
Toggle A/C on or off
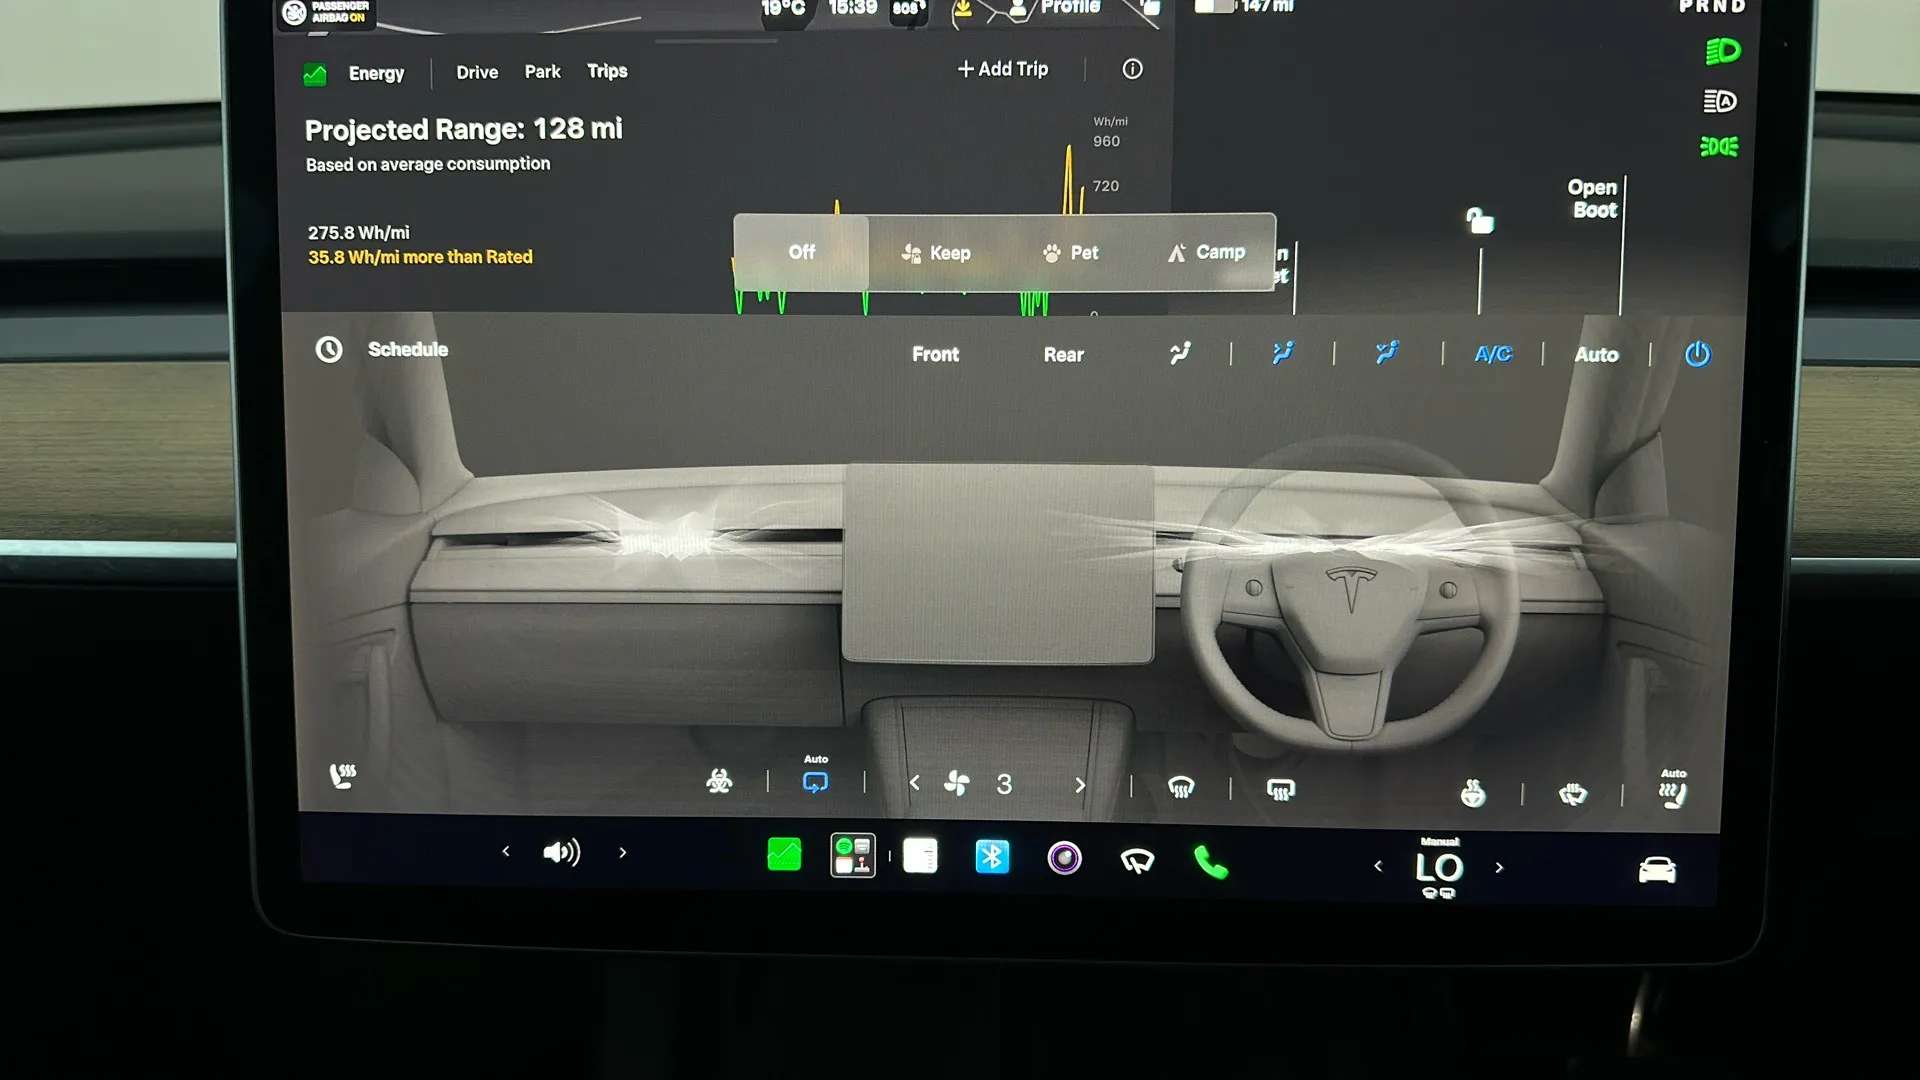click(x=1493, y=354)
